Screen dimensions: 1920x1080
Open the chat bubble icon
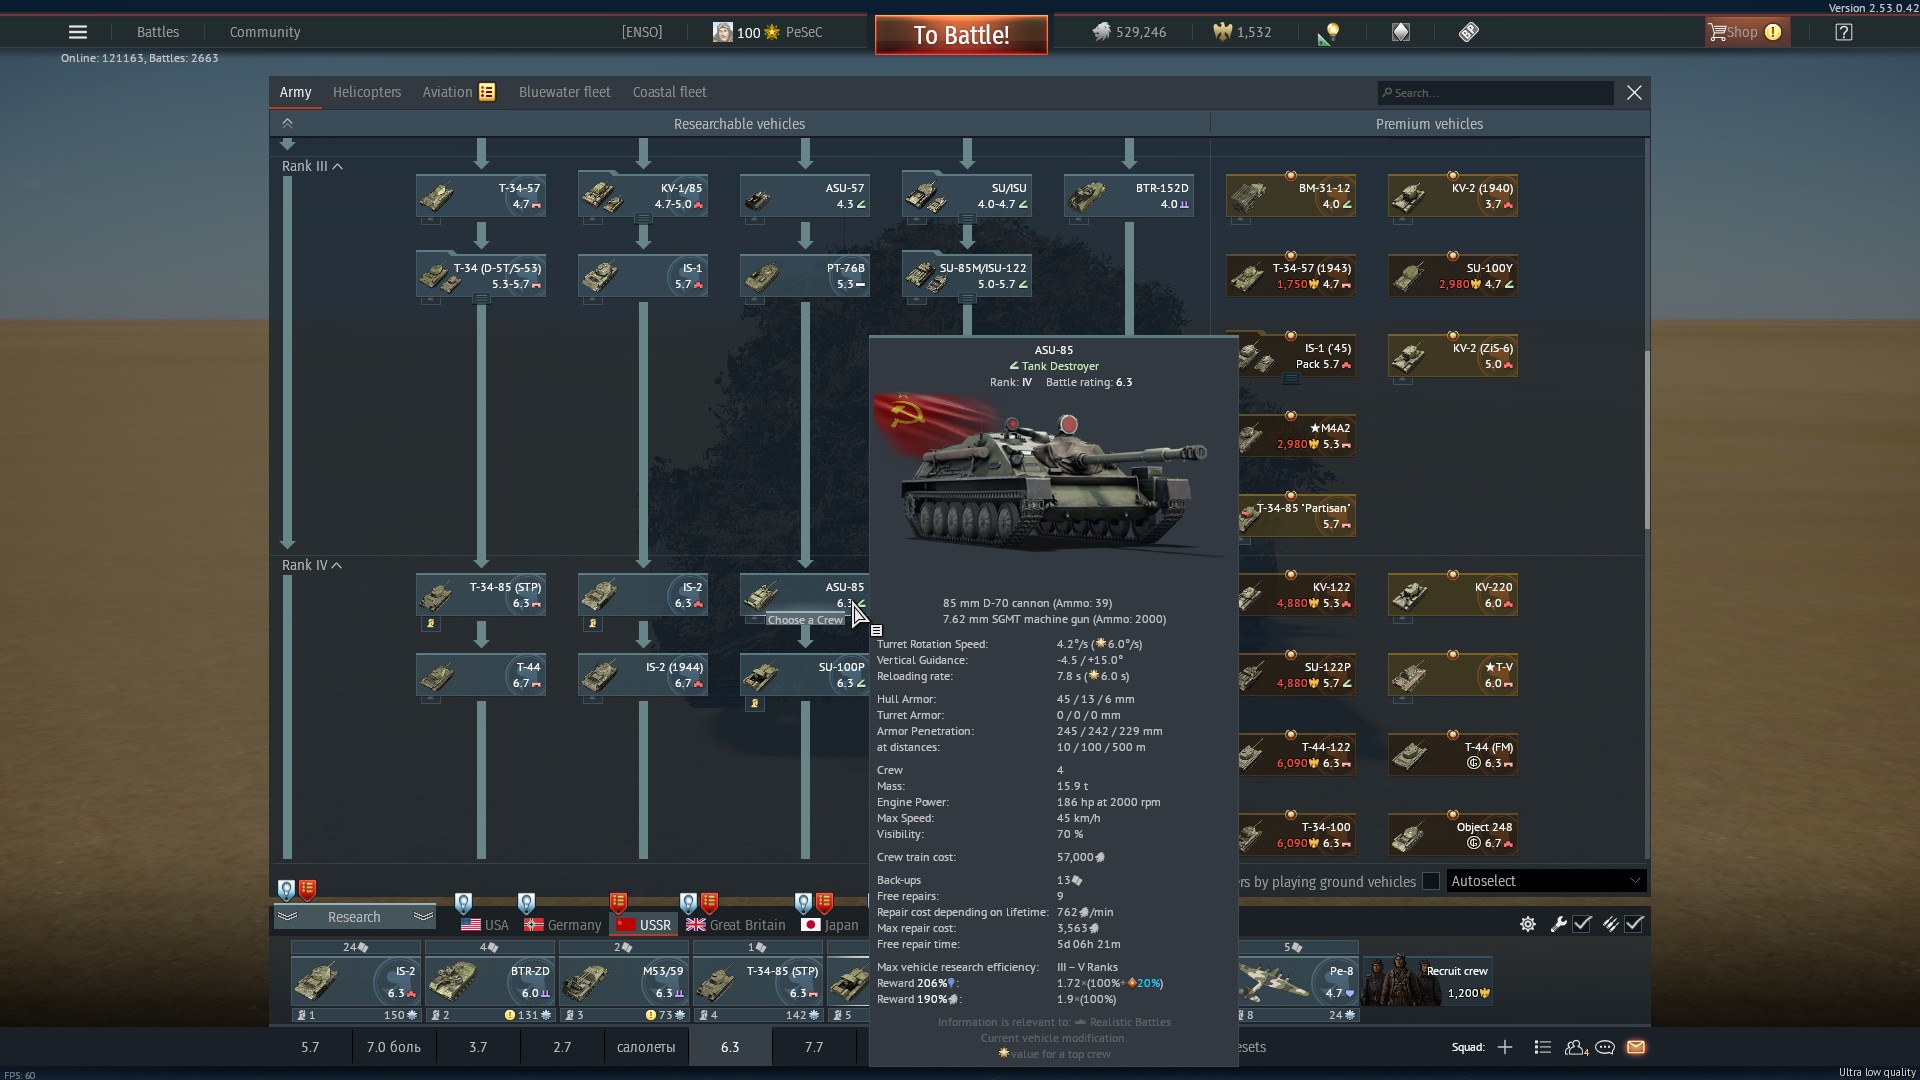[x=1605, y=1047]
